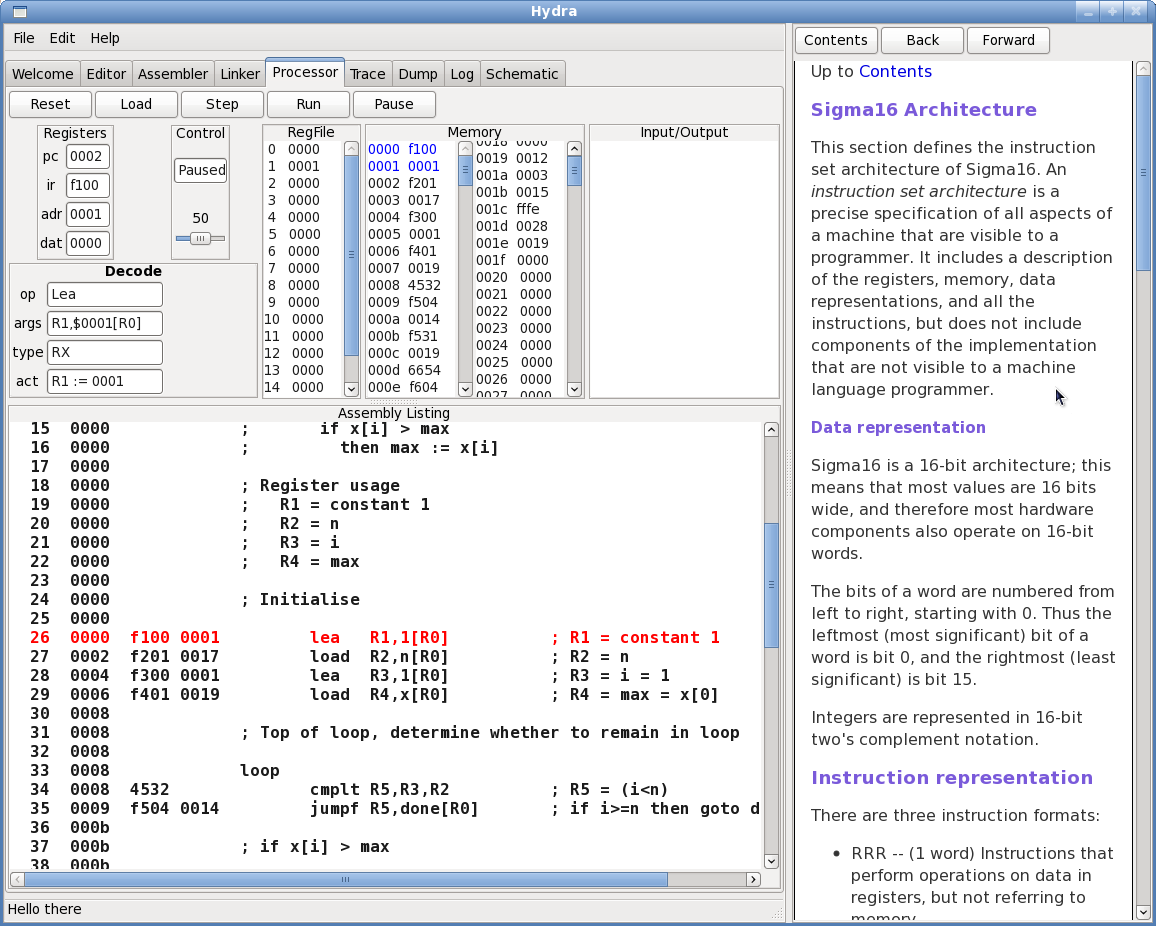1156x926 pixels.
Task: Select highlighted listing line 26 lea R1,1[R0]
Action: point(386,638)
